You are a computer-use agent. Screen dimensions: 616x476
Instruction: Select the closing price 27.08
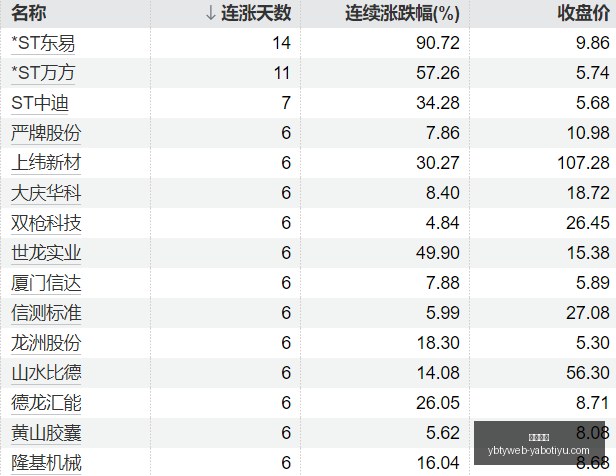[x=588, y=313]
